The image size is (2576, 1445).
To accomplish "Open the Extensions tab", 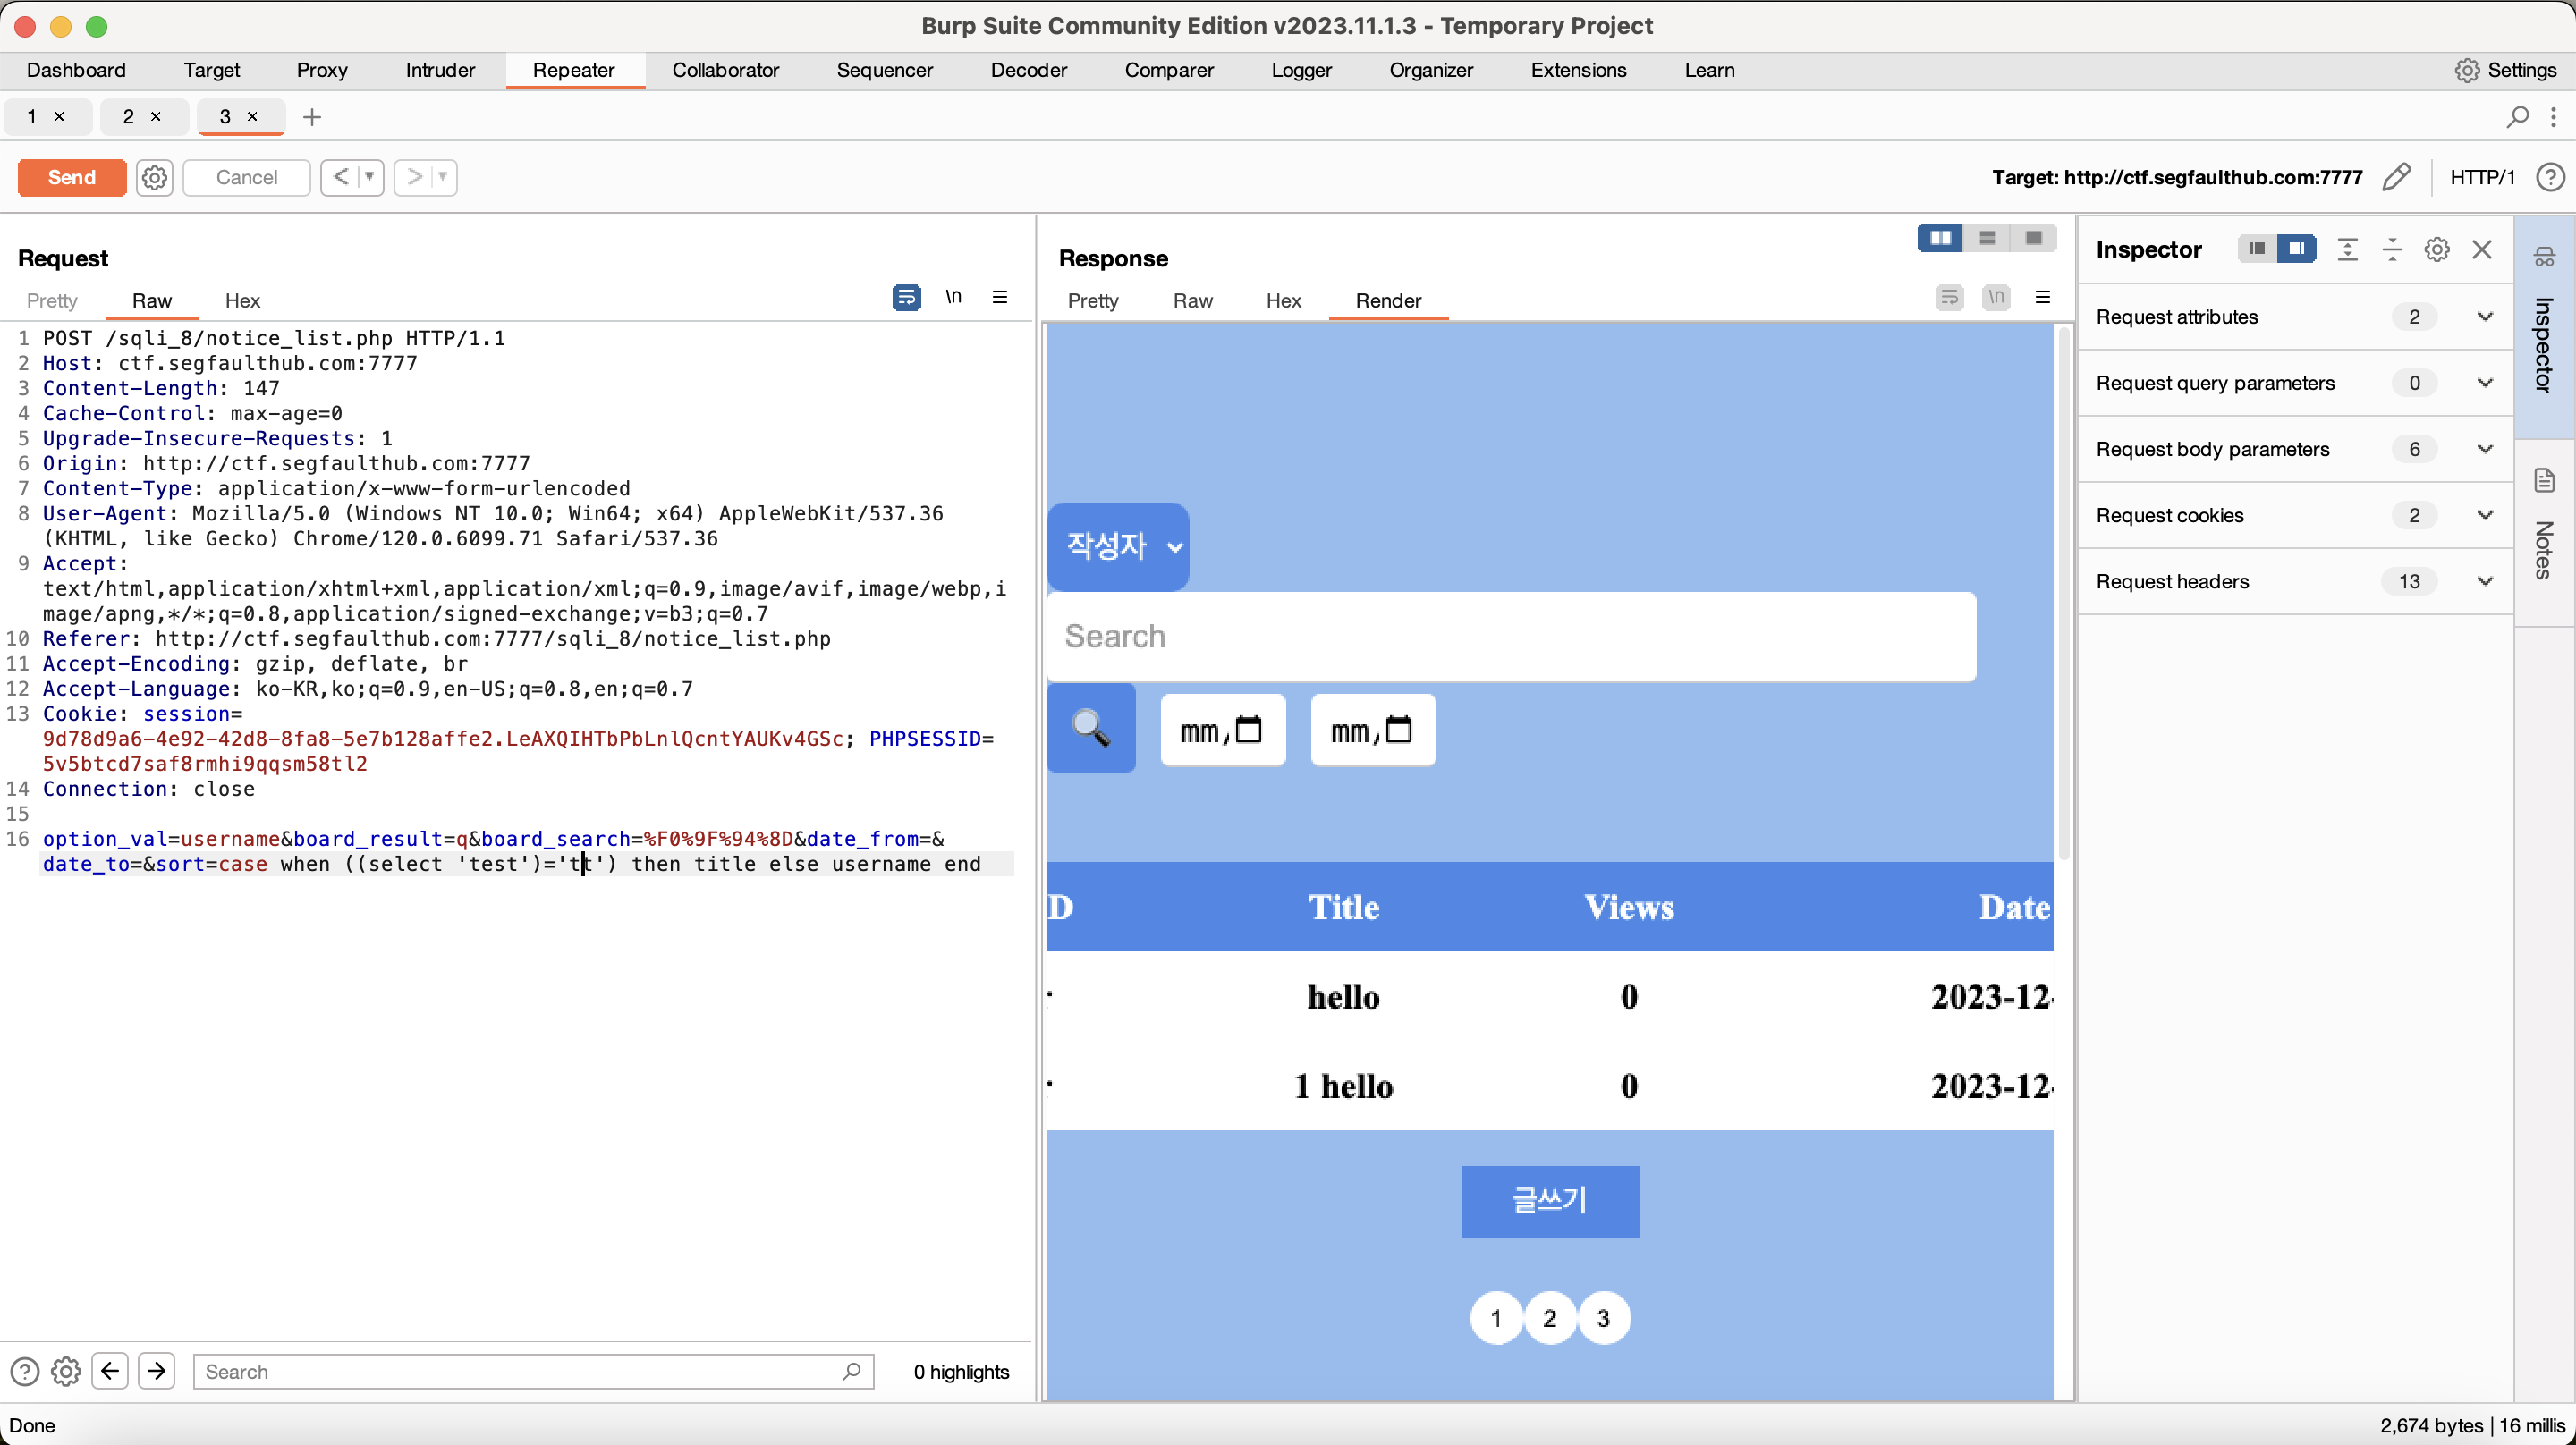I will (x=1578, y=70).
